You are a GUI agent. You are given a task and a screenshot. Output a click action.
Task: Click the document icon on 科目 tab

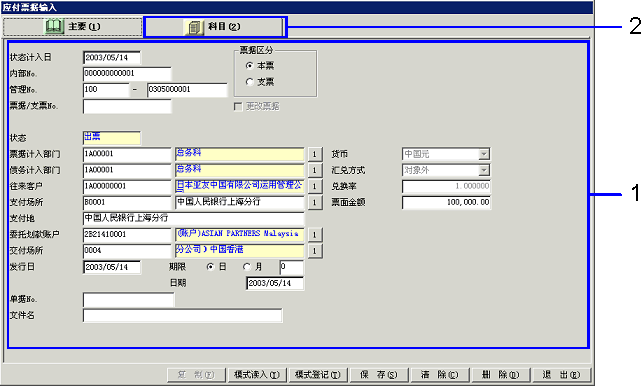pos(194,27)
